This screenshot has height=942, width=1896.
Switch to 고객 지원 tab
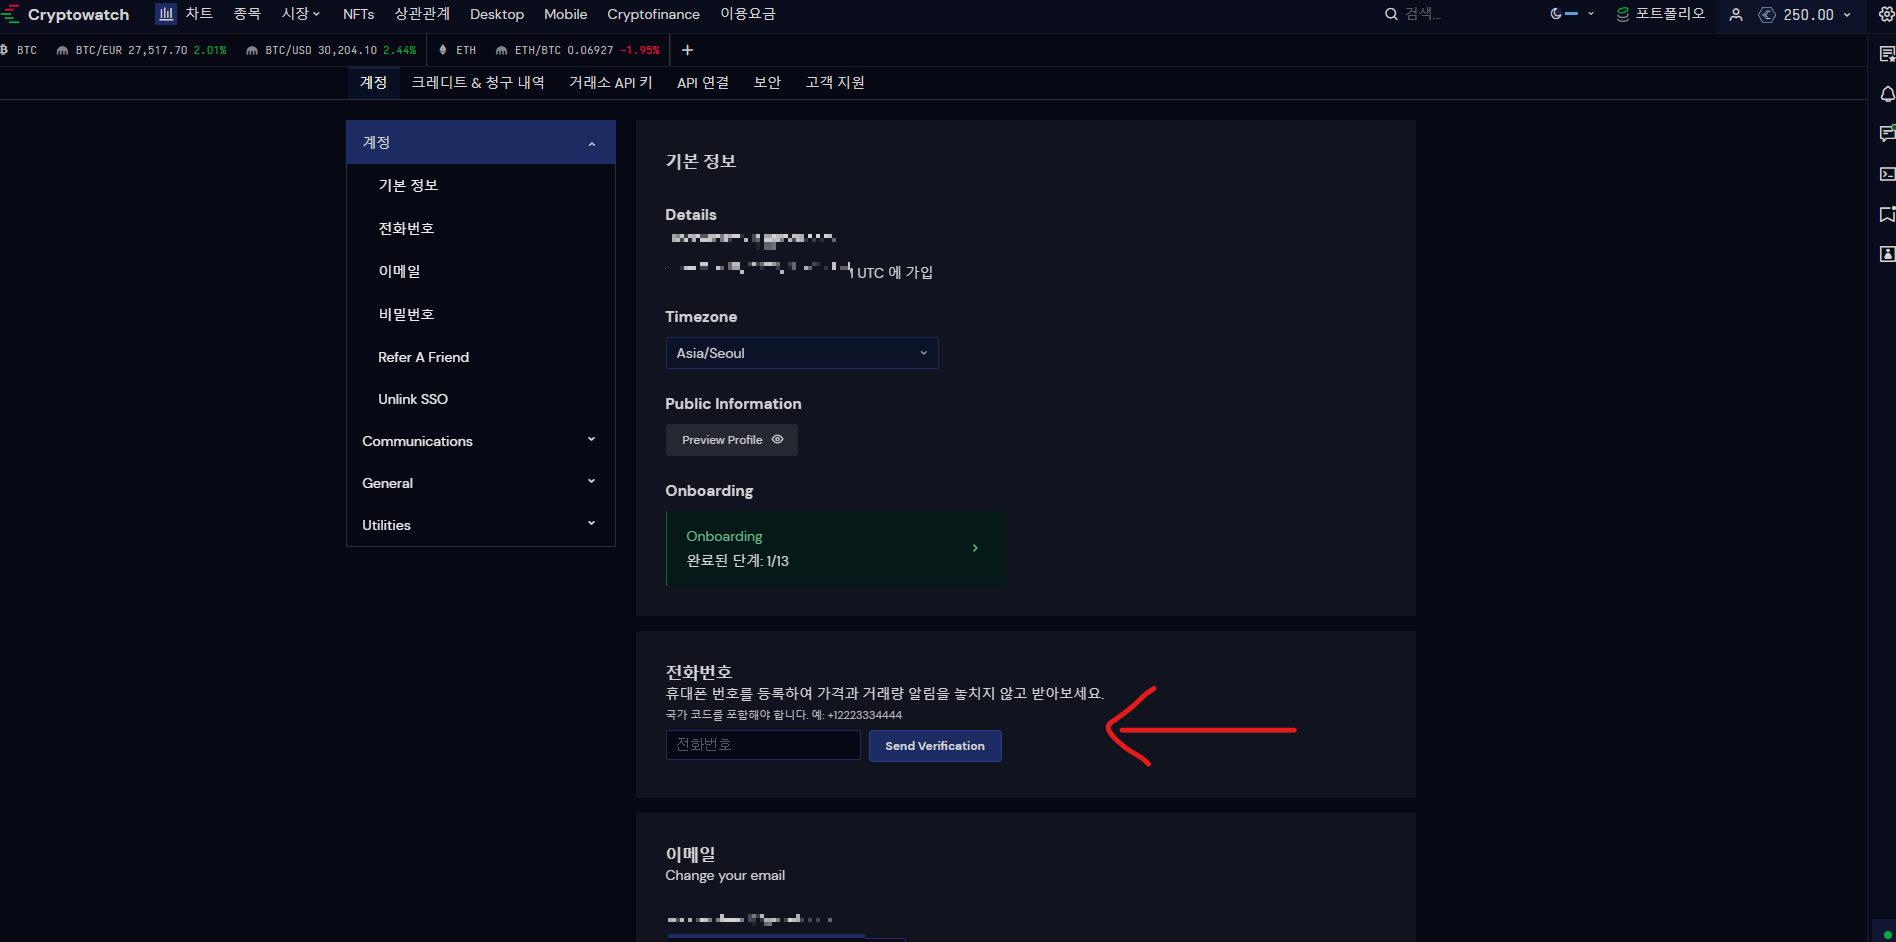tap(835, 83)
